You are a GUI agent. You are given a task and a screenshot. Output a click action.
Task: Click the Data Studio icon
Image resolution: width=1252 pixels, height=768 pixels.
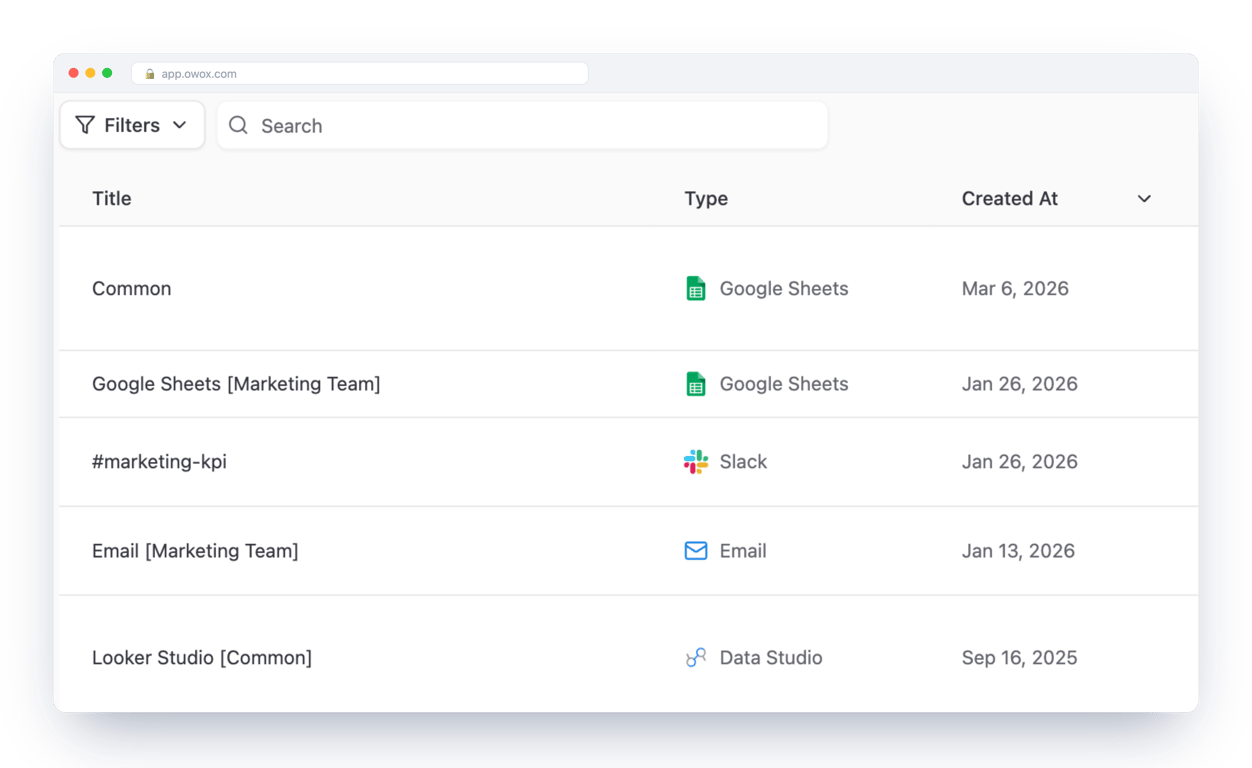pyautogui.click(x=696, y=657)
